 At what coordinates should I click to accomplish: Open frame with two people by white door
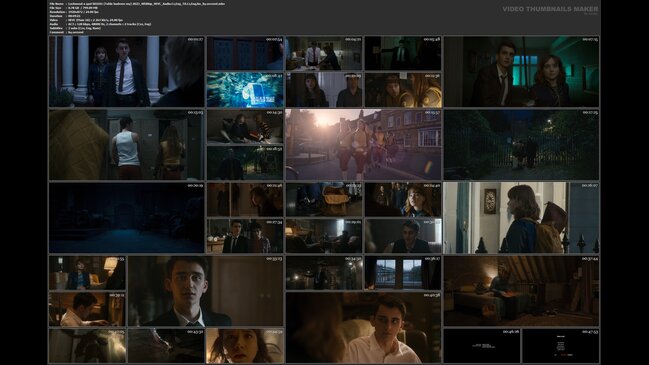[x=324, y=90]
